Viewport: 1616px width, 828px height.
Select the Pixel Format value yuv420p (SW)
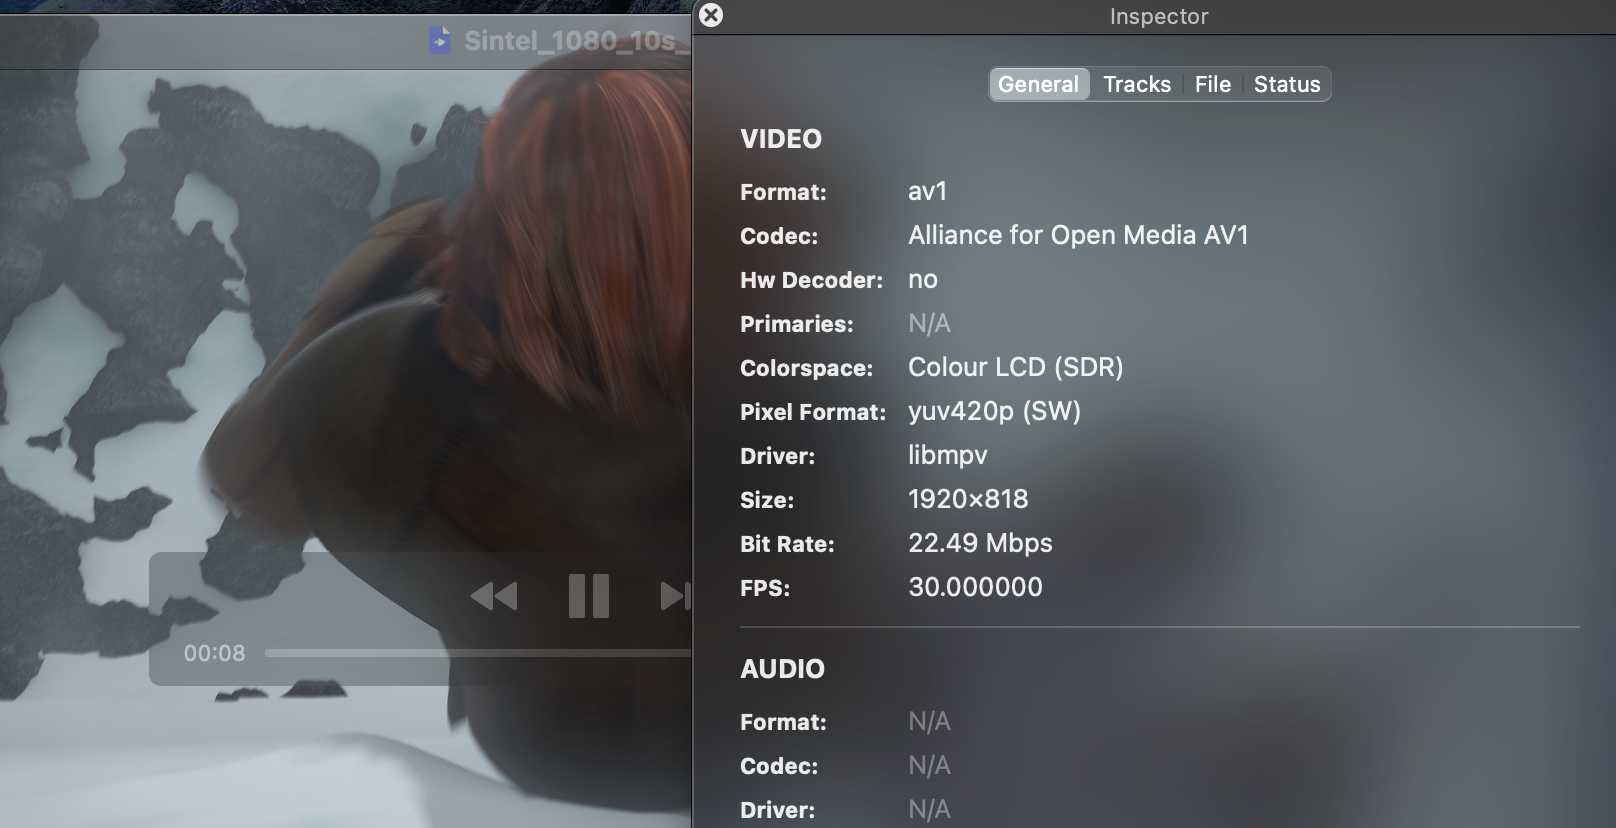[994, 411]
